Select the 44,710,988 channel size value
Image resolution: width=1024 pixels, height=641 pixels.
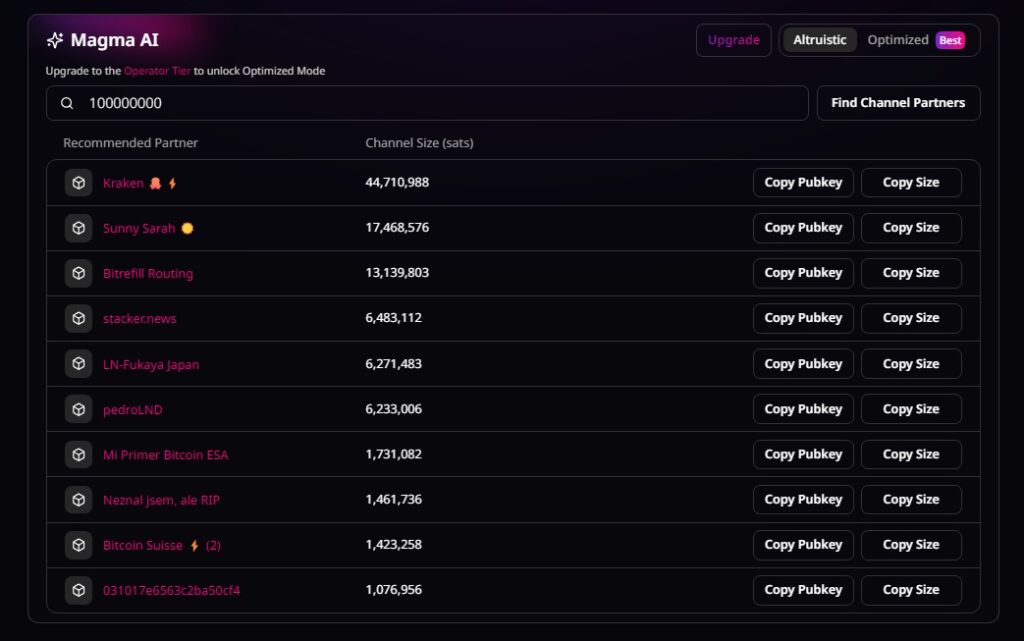[397, 182]
